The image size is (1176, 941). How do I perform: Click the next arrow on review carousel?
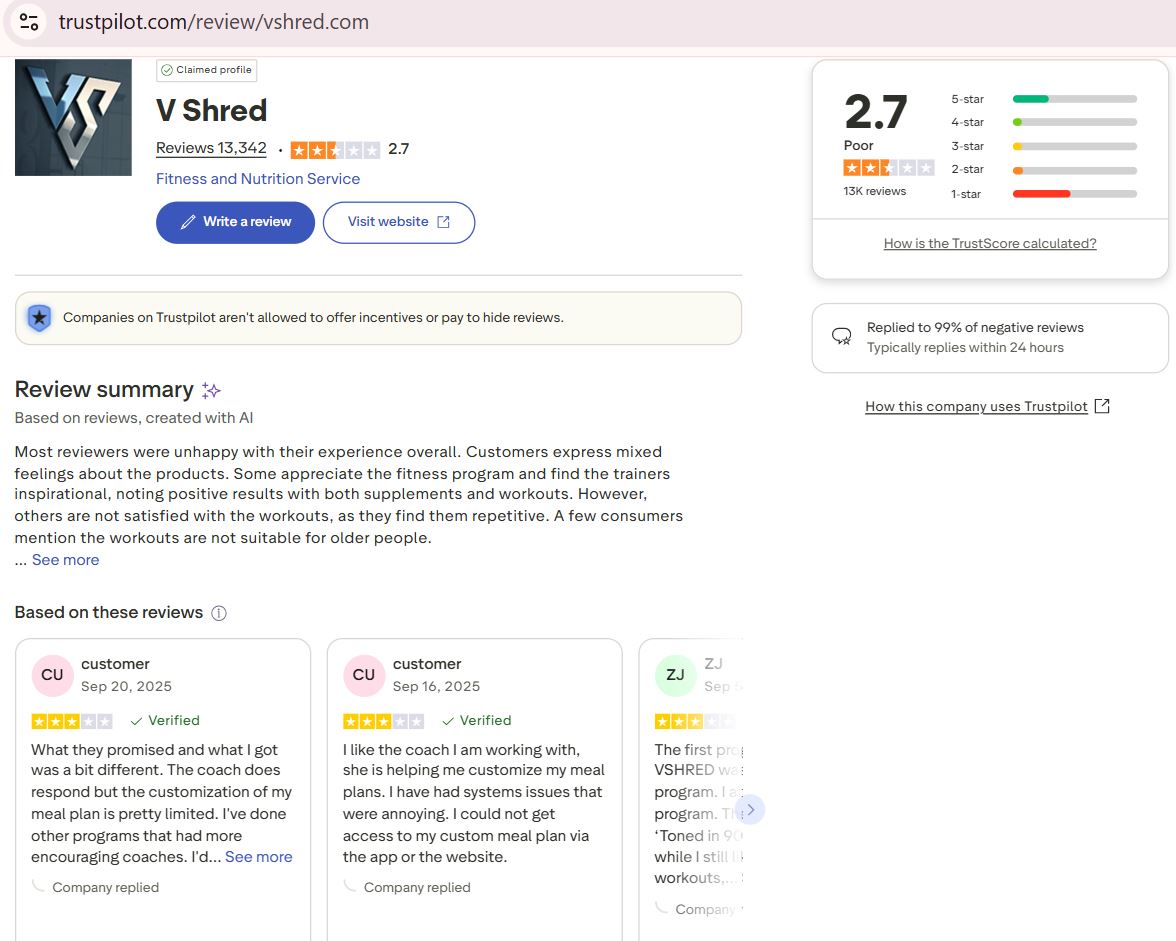pyautogui.click(x=750, y=809)
